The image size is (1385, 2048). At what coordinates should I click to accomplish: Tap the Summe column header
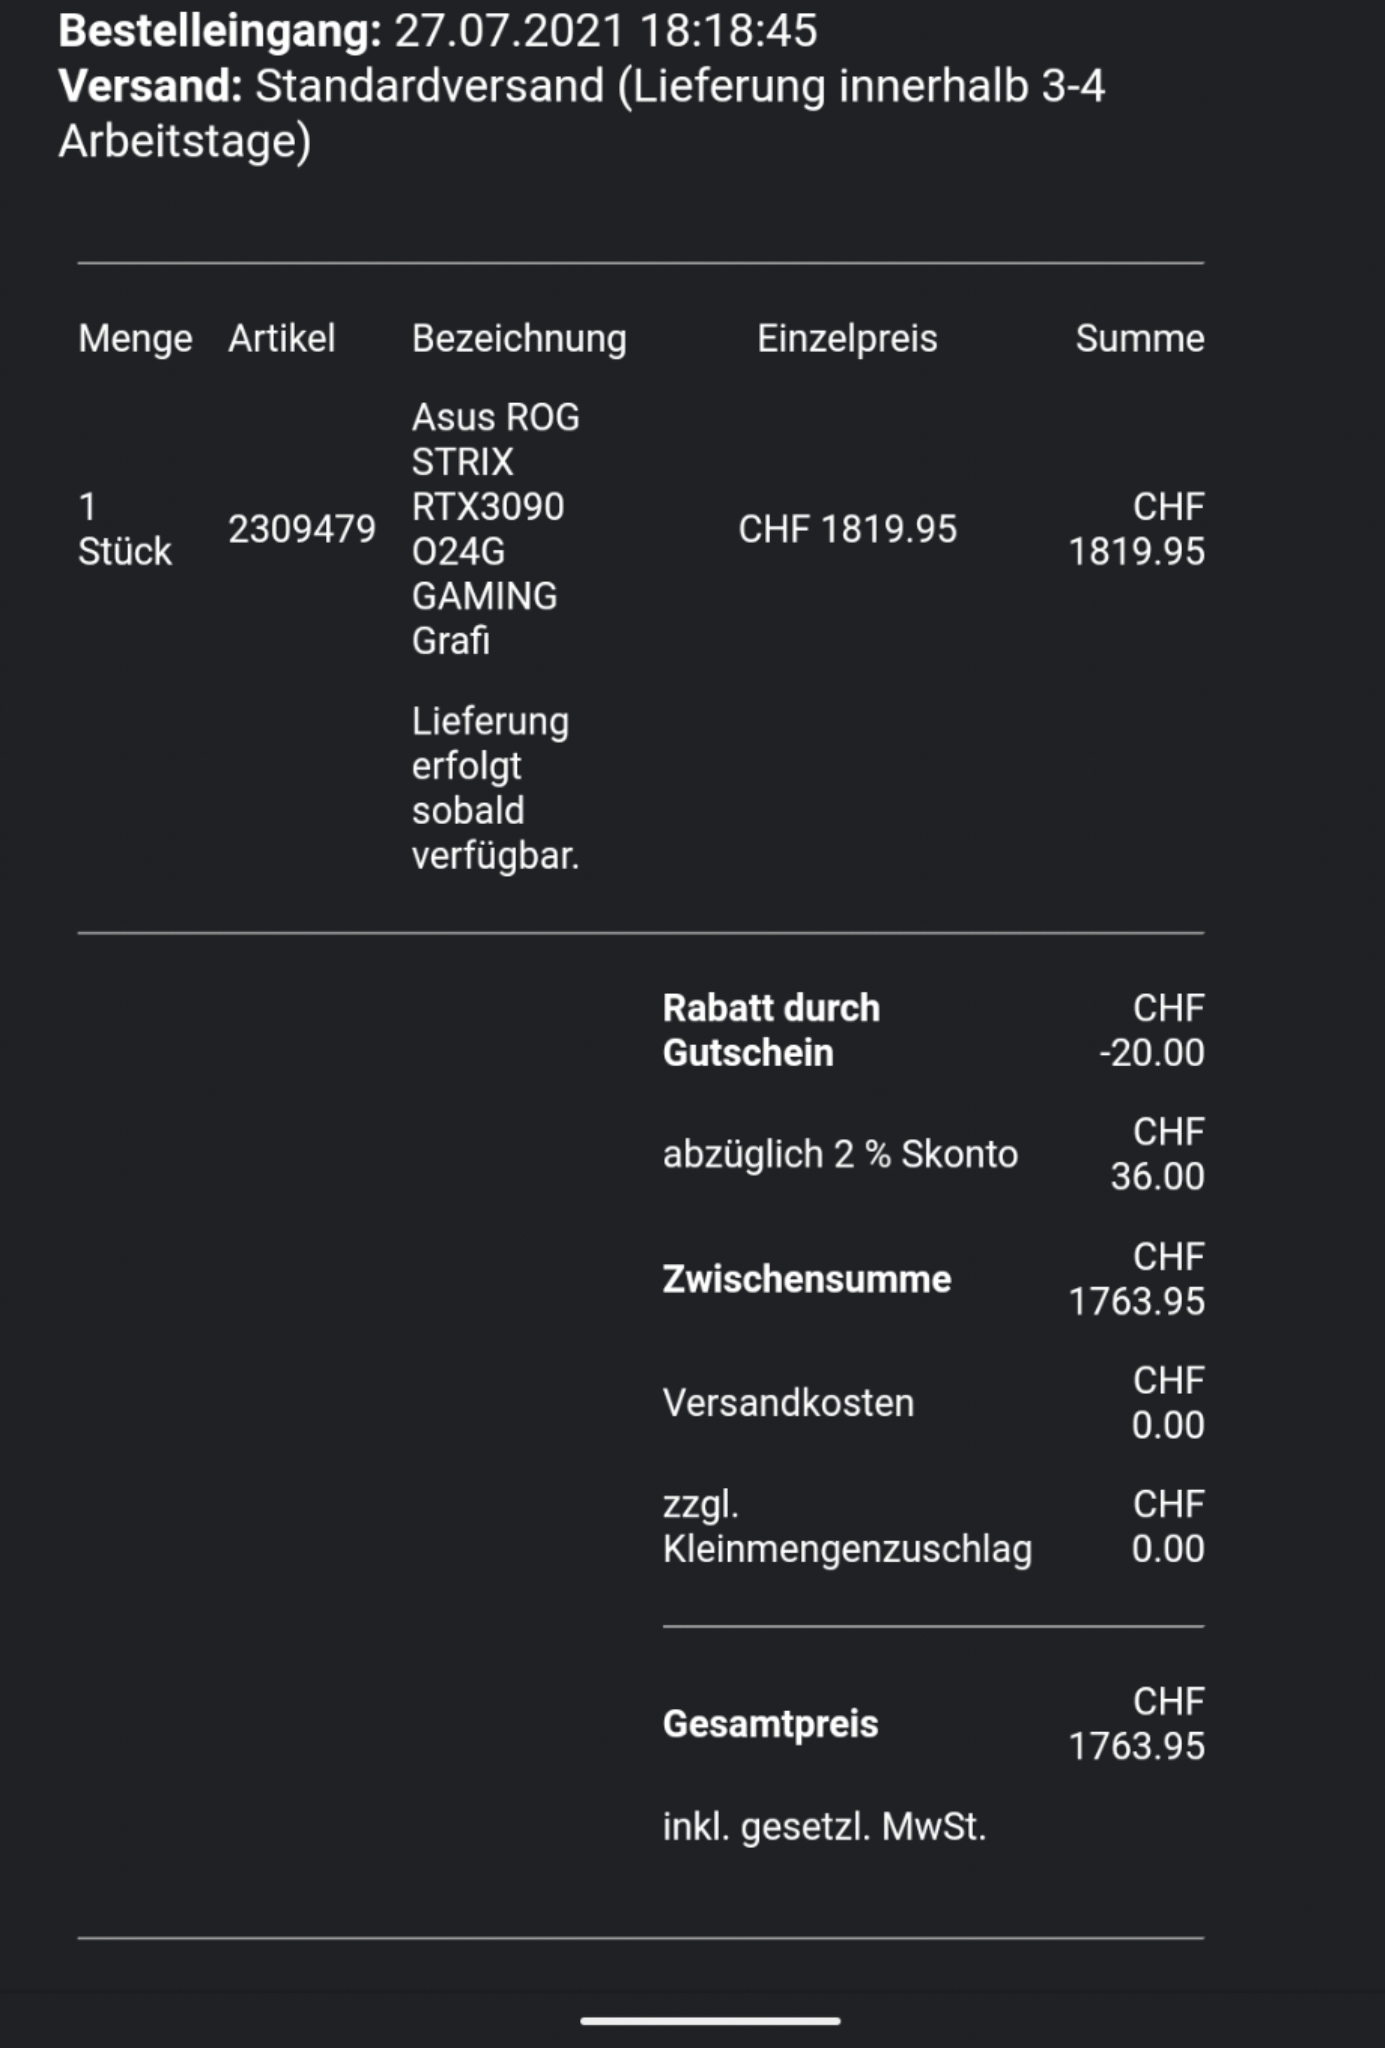coord(1139,338)
